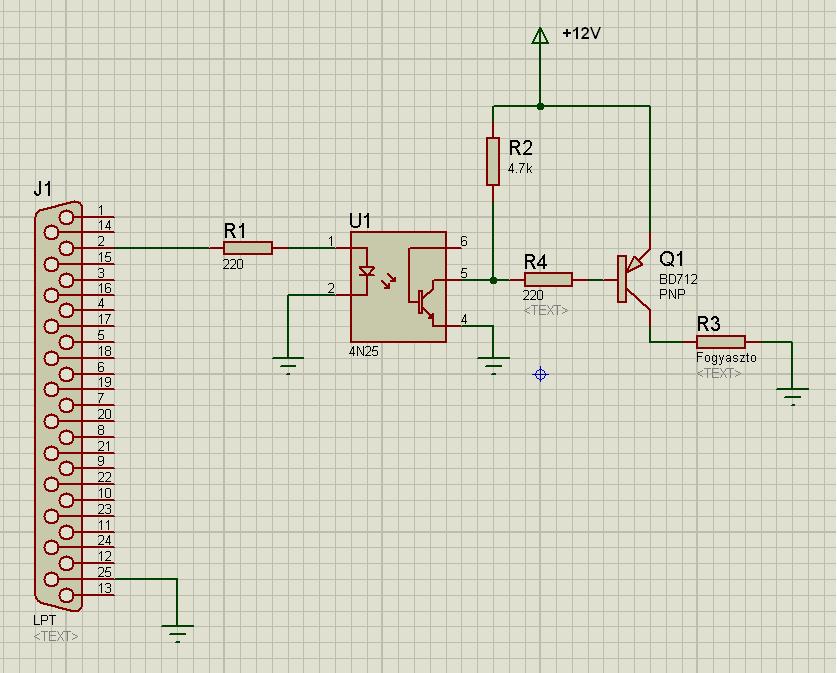
Task: Select the junction dot below +12V terminal
Action: (540, 106)
